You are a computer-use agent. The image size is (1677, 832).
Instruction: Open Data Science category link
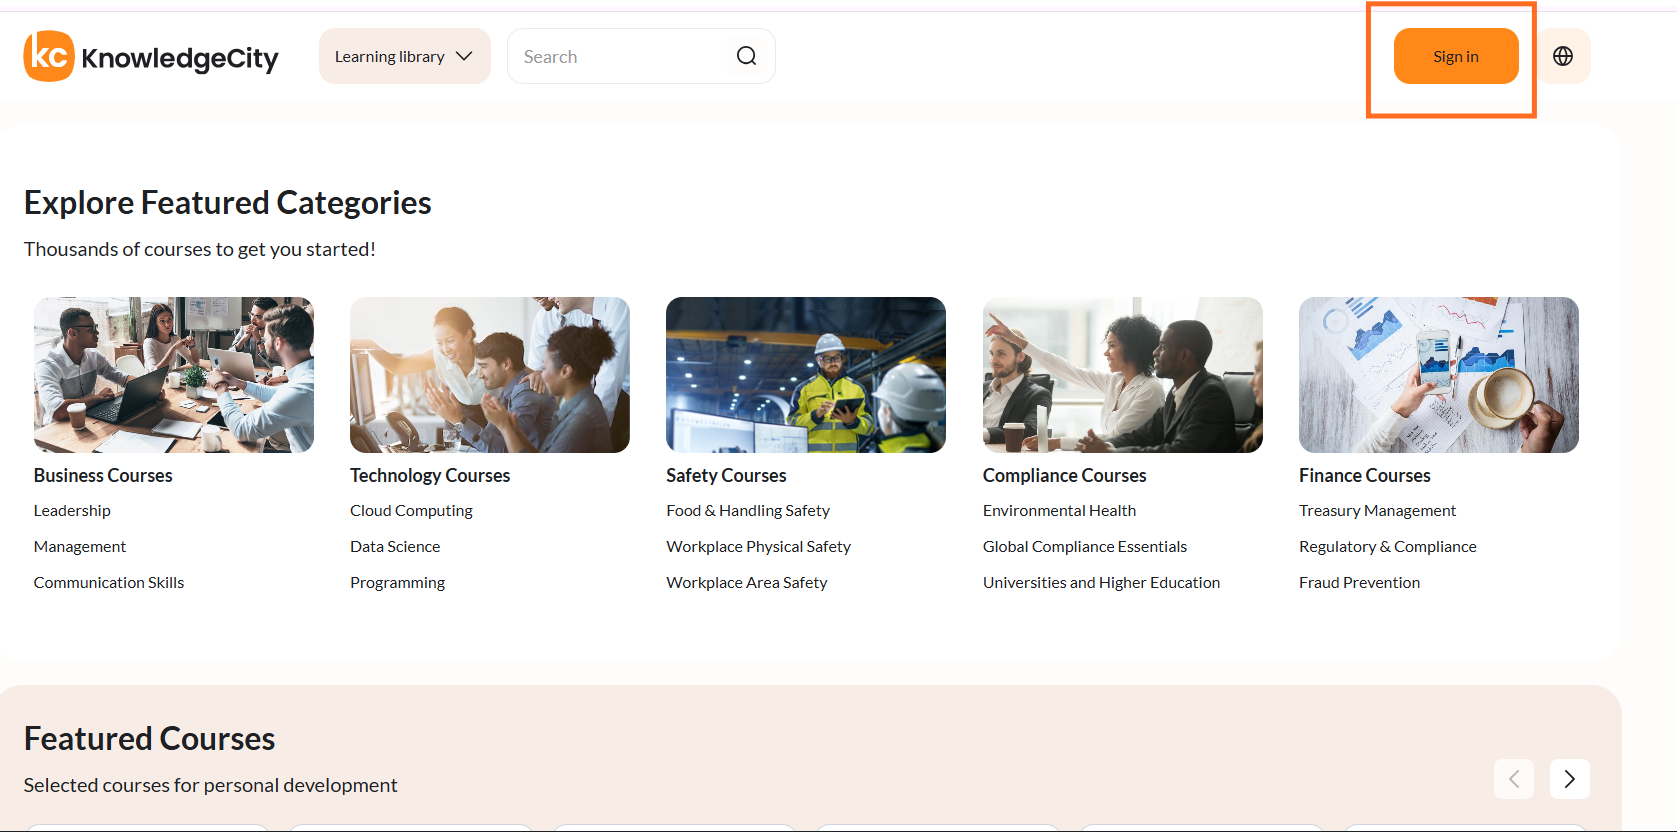[x=395, y=547]
